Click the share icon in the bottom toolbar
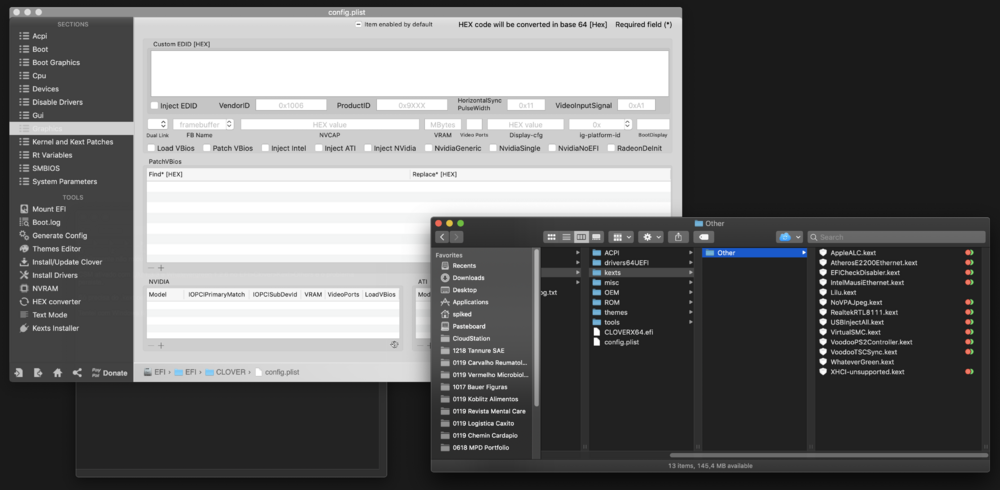1000x490 pixels. coord(77,373)
